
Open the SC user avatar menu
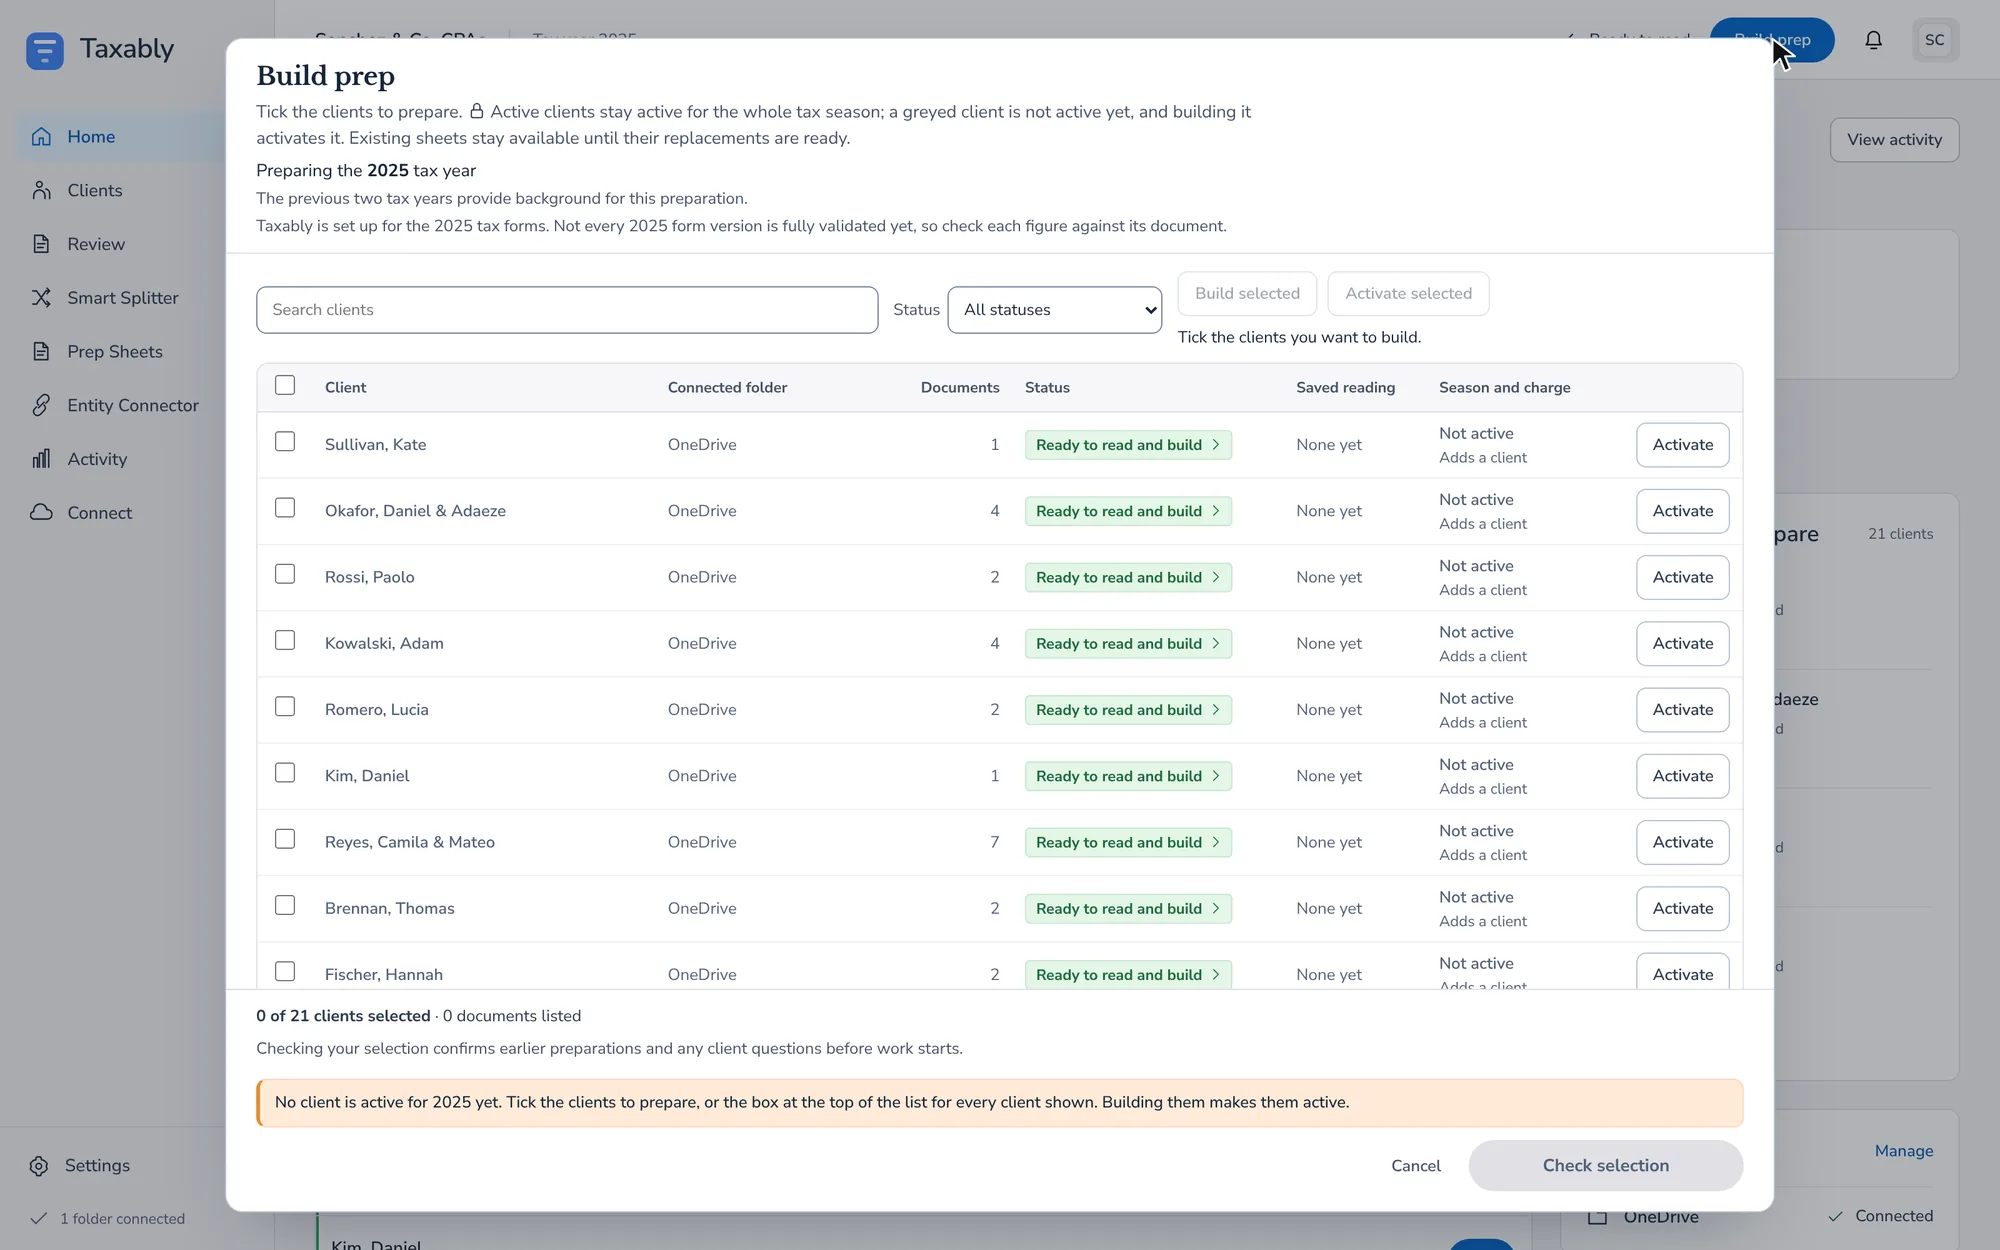[x=1935, y=40]
